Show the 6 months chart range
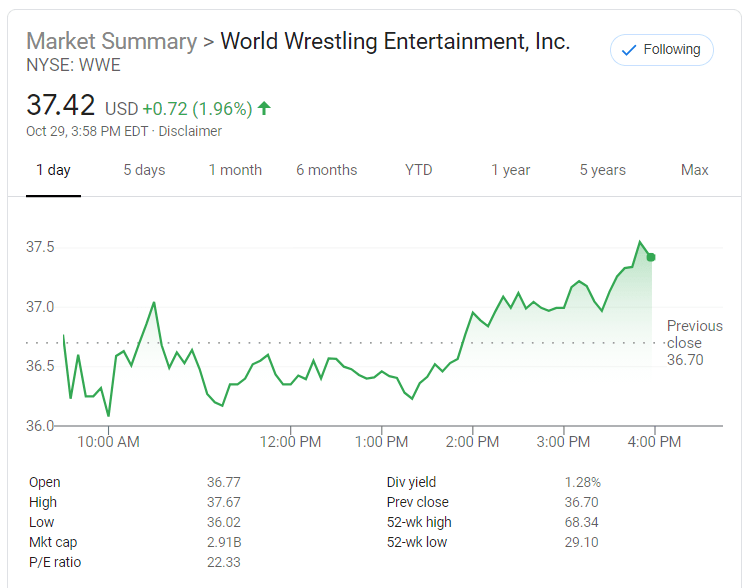The height and width of the screenshot is (588, 750). (326, 170)
